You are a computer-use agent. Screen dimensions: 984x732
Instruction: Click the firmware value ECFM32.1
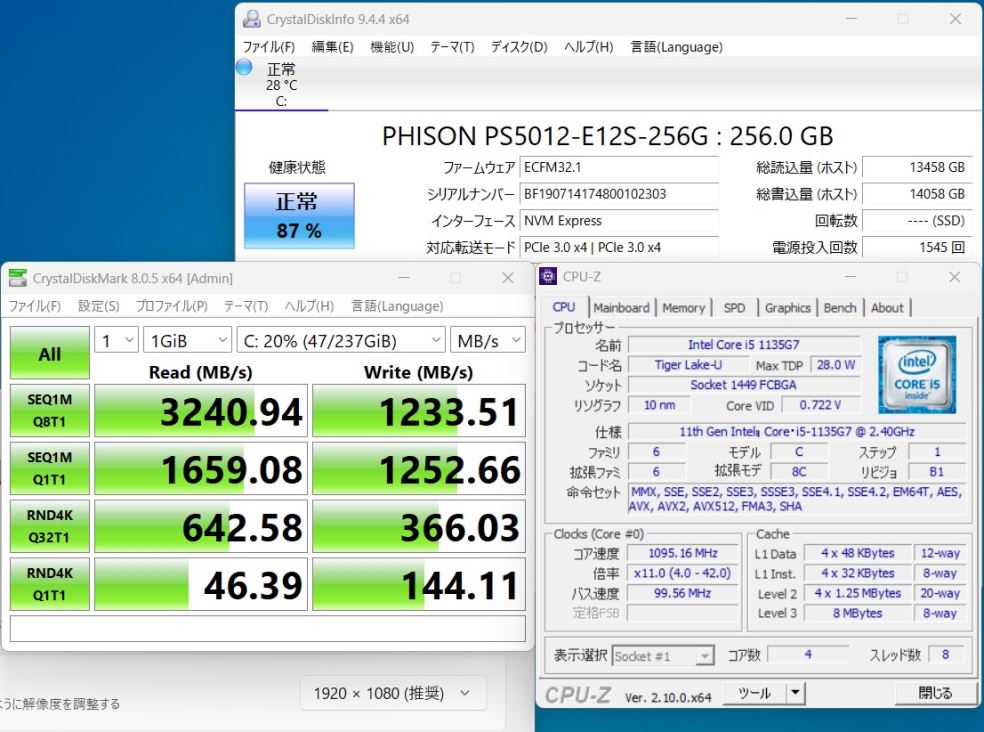pos(619,168)
